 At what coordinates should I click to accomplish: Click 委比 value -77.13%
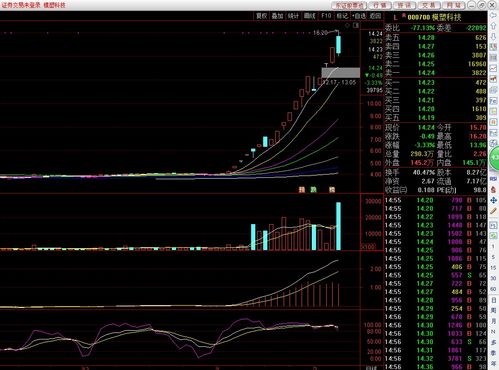(x=423, y=28)
